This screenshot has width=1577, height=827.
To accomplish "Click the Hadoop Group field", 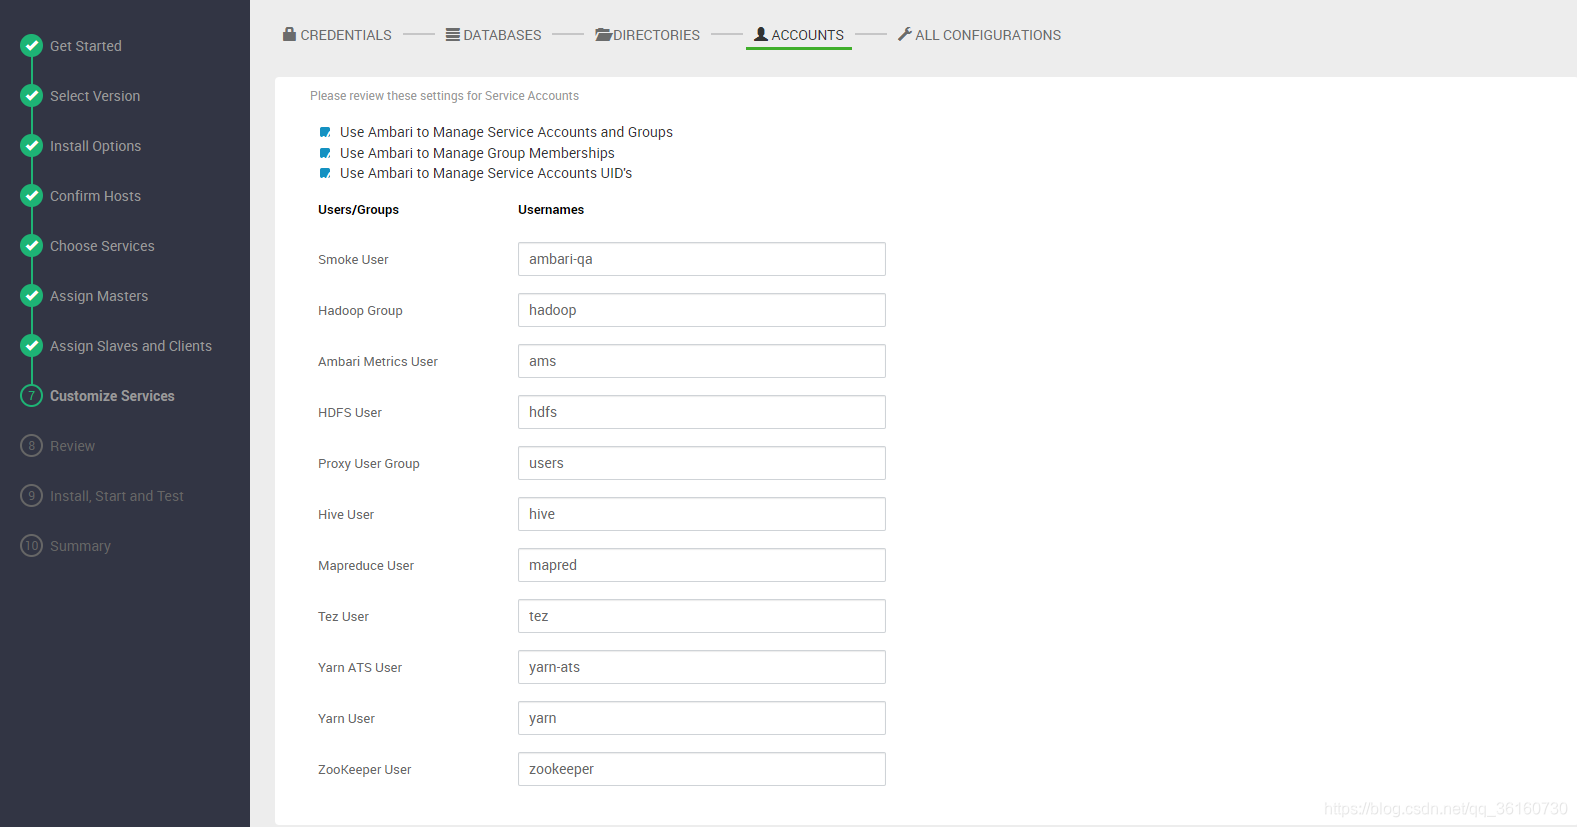I will tap(702, 310).
